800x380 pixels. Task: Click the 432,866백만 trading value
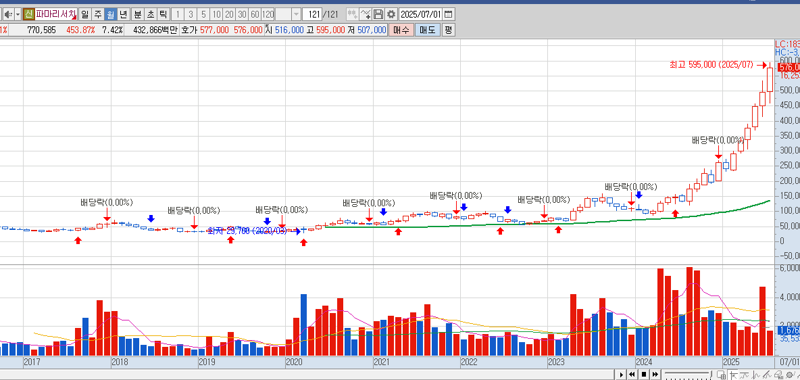tap(155, 30)
